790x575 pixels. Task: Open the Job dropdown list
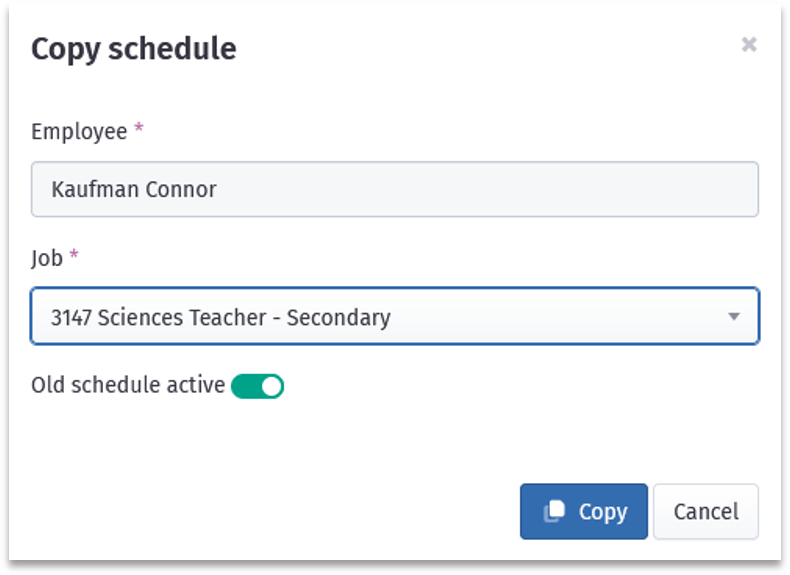(x=394, y=316)
